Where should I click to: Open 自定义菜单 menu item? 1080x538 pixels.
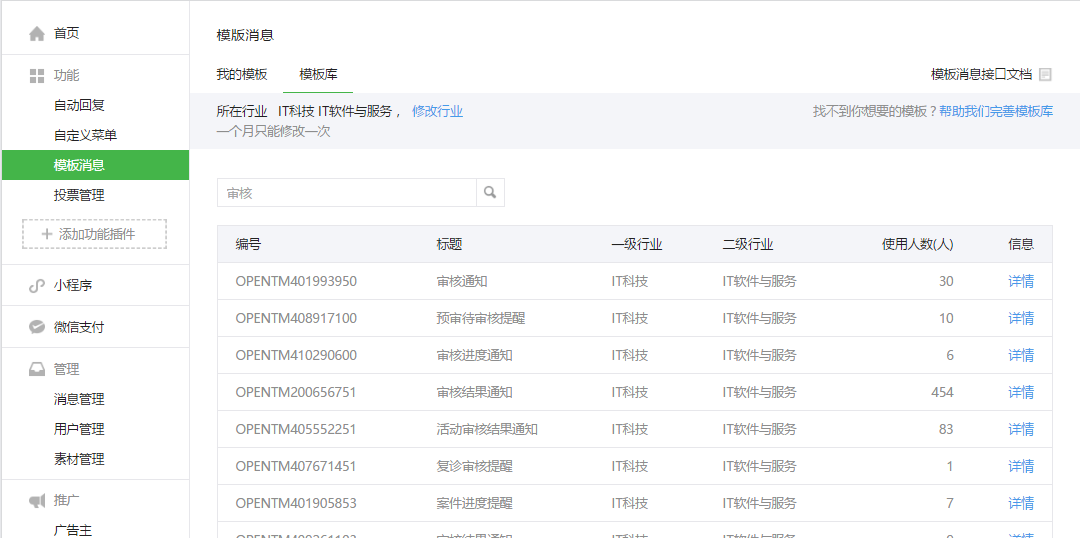(85, 135)
